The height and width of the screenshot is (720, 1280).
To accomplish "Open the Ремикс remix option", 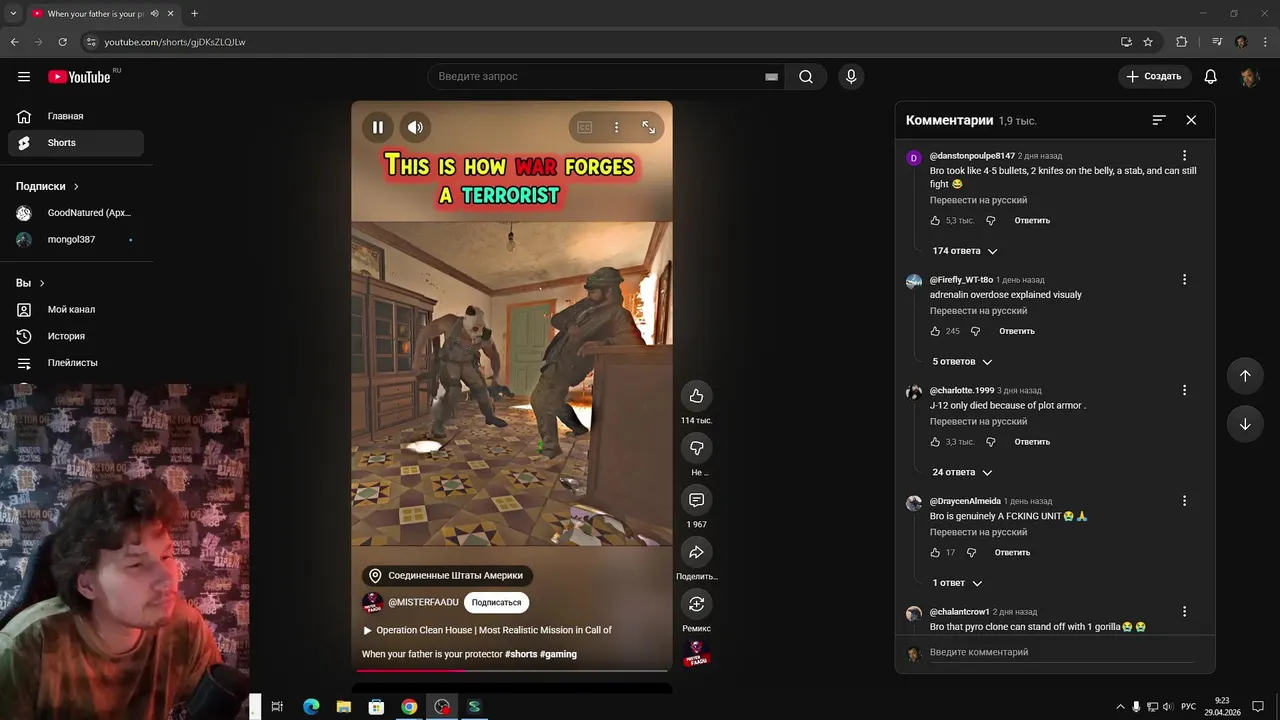I will [x=696, y=604].
